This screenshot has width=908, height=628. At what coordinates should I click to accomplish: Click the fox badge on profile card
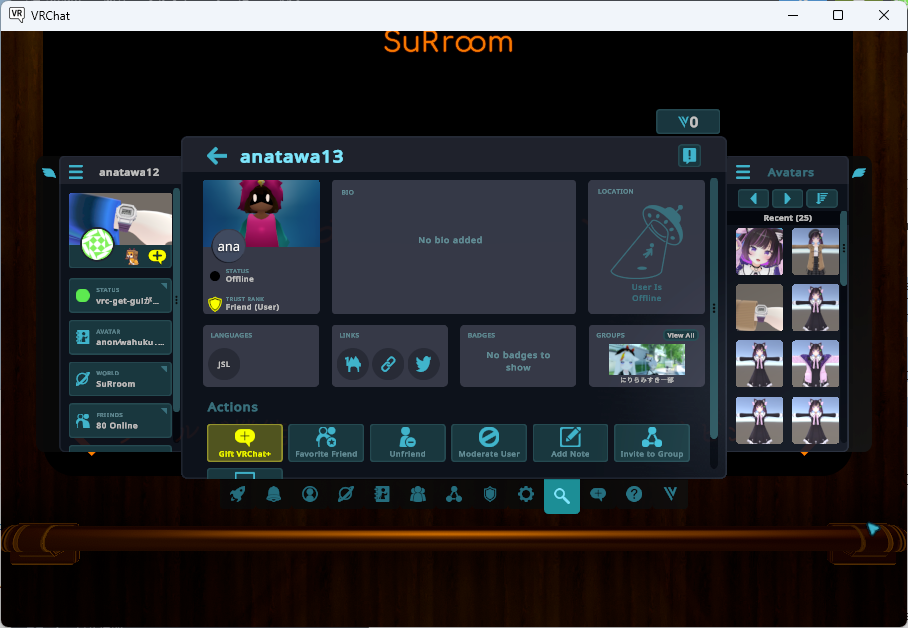133,257
